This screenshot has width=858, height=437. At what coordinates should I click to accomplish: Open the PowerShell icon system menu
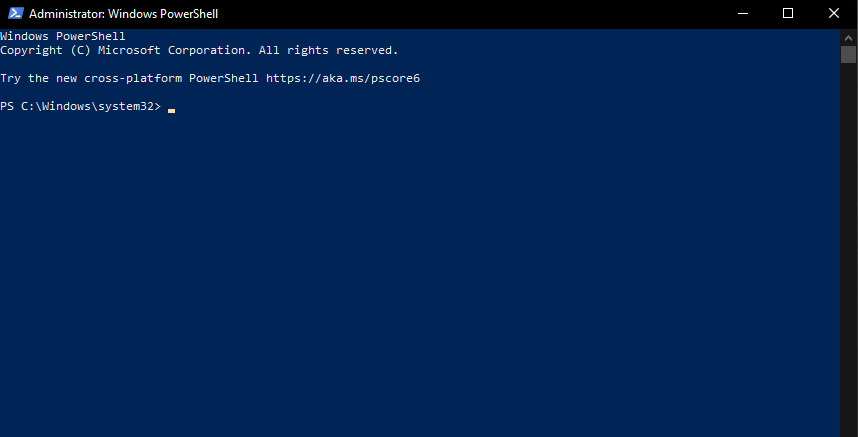pyautogui.click(x=14, y=14)
